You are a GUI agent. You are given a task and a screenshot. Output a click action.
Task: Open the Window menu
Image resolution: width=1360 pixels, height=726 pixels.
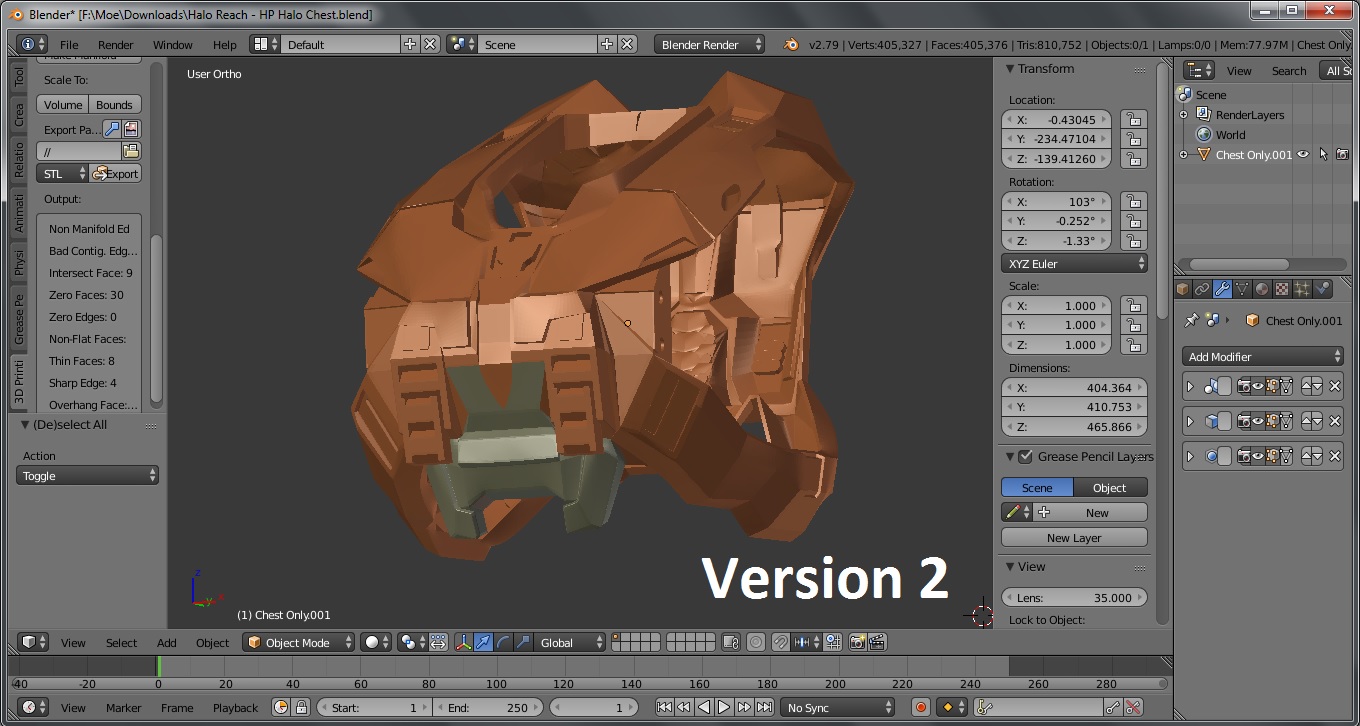172,44
